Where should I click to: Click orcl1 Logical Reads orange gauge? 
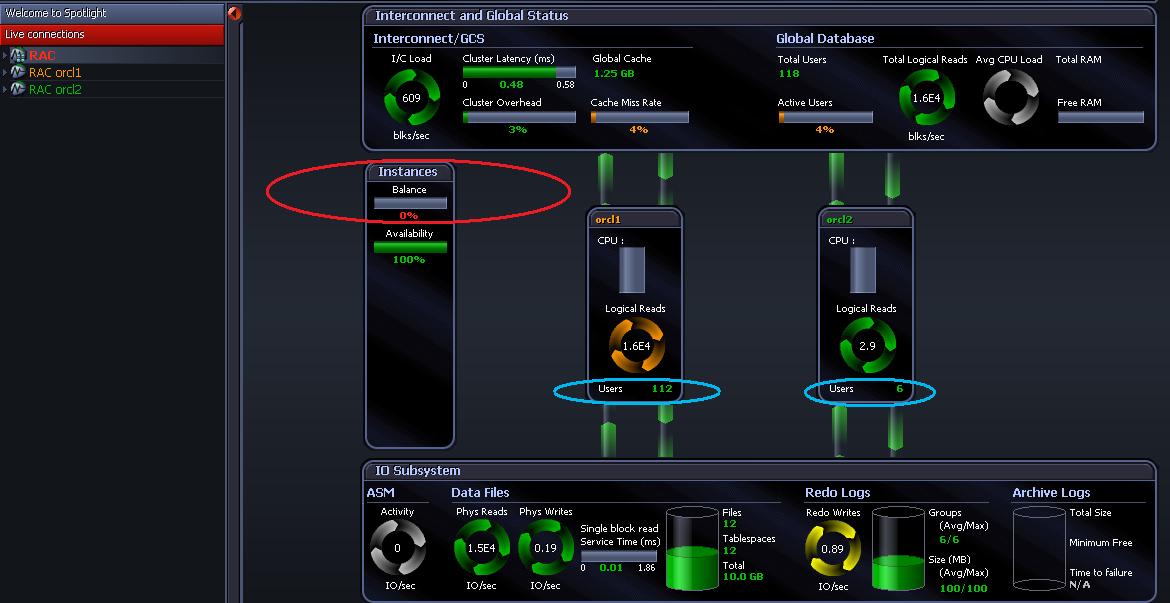tap(636, 346)
